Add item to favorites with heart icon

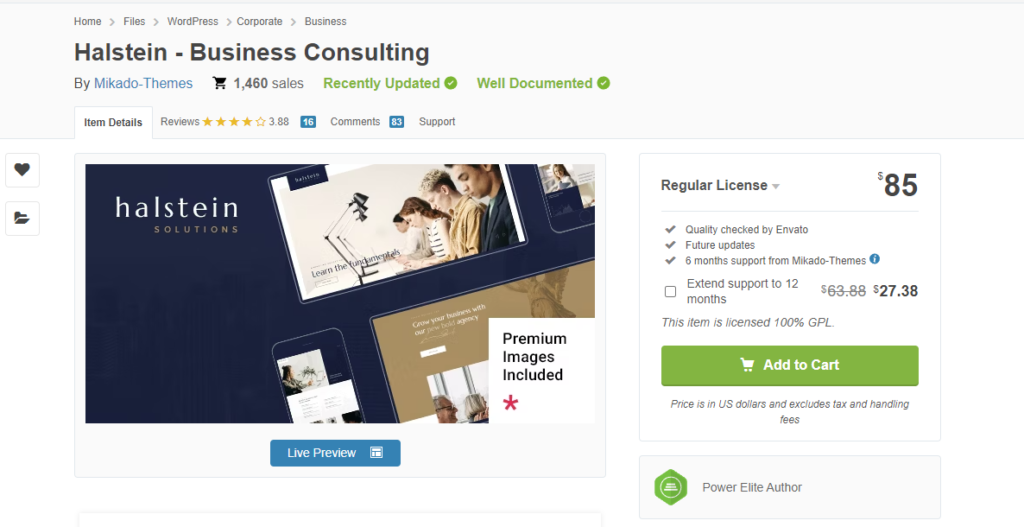pos(22,170)
